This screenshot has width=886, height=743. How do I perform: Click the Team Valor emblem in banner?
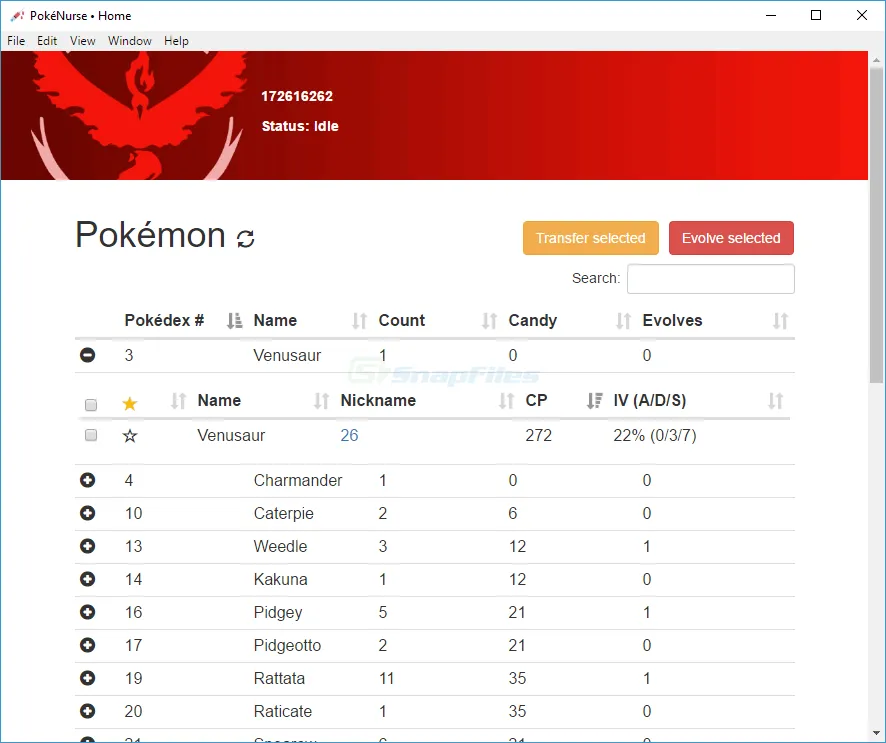click(x=139, y=116)
